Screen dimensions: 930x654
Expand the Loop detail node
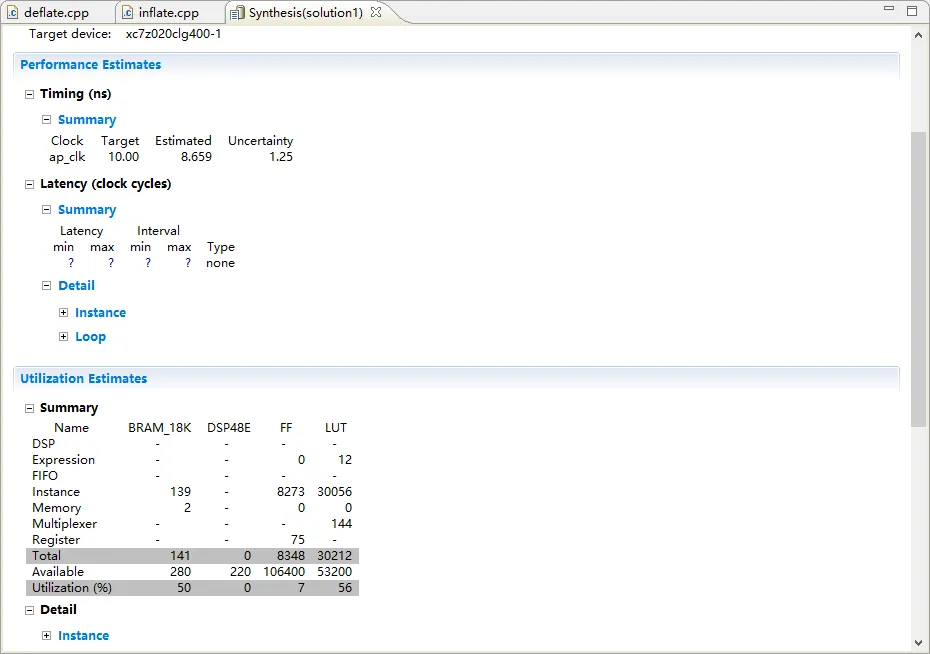pyautogui.click(x=64, y=337)
